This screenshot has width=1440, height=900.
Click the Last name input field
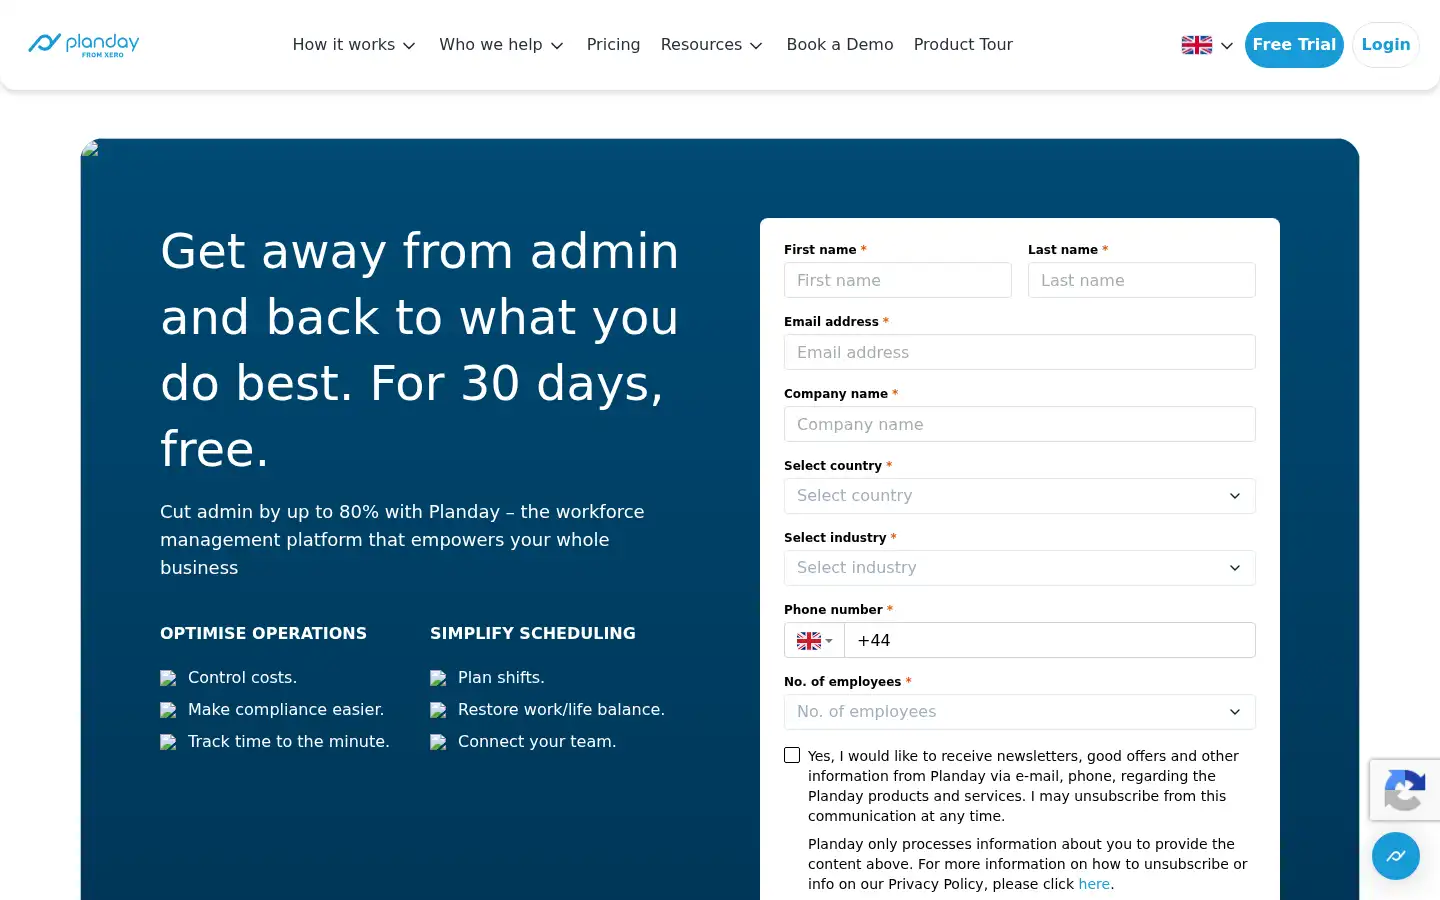click(1142, 280)
